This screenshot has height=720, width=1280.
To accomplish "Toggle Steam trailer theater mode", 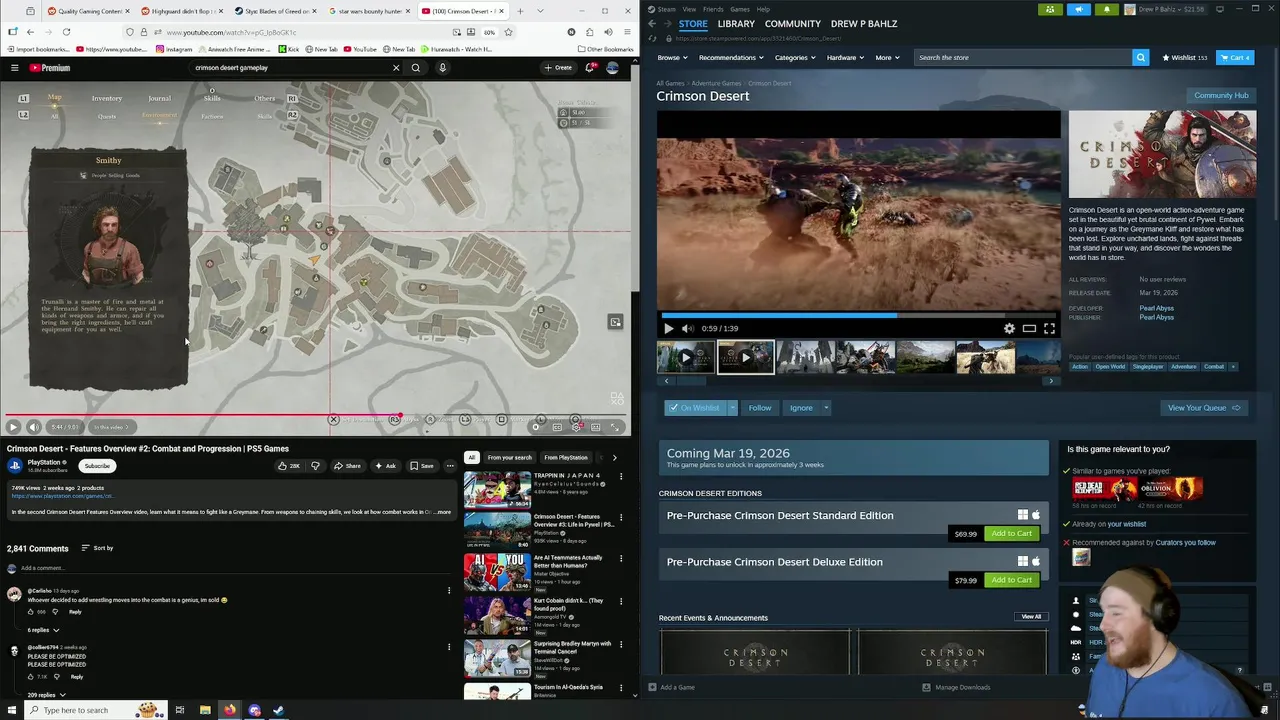I will click(1029, 328).
